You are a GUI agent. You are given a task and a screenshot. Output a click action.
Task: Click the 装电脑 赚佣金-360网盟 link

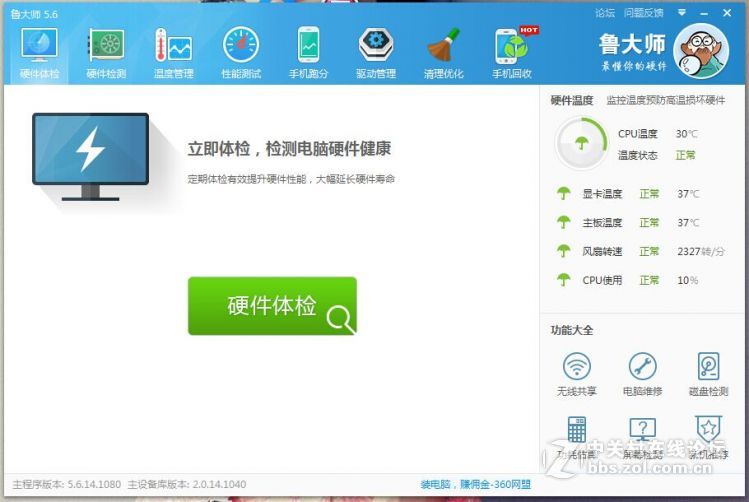tap(476, 484)
